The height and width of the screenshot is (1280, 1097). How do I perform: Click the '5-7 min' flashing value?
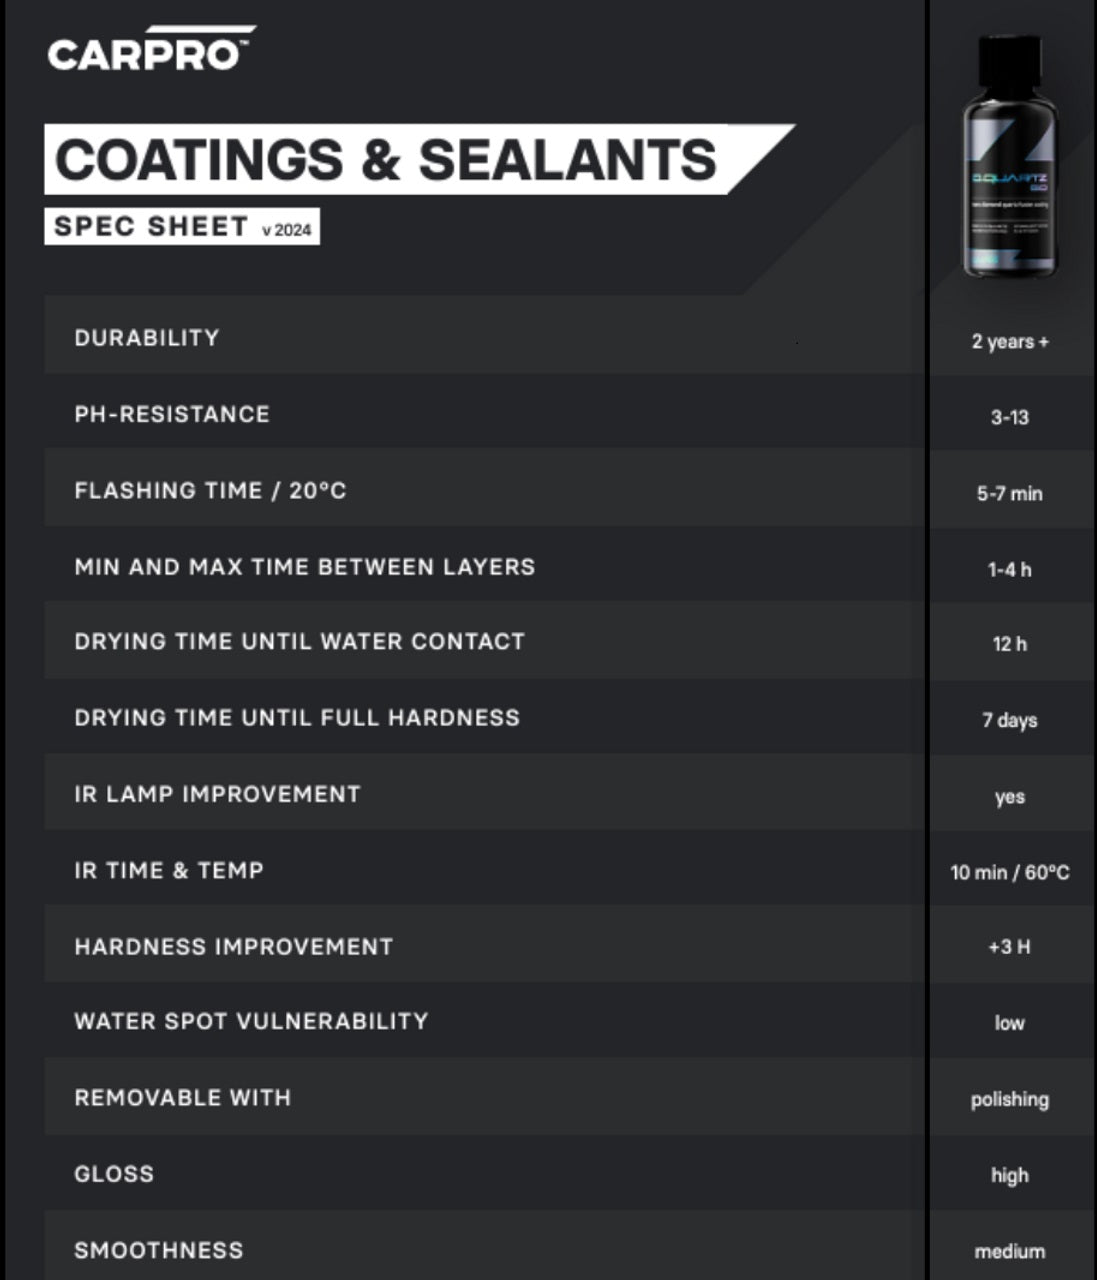tap(1010, 494)
